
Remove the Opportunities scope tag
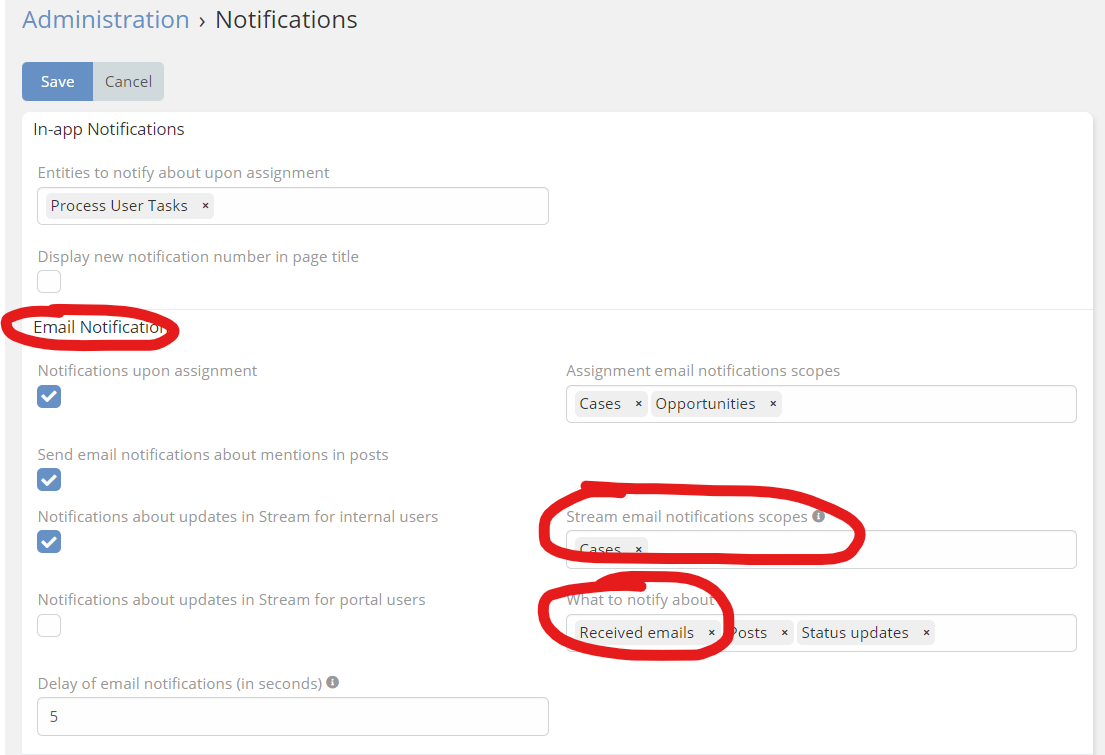pos(773,404)
